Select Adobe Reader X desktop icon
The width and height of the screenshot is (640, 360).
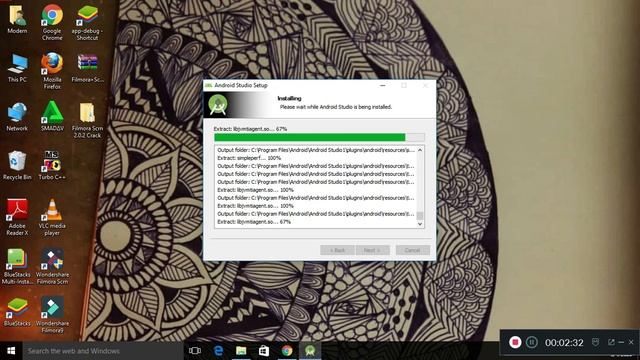click(x=17, y=217)
